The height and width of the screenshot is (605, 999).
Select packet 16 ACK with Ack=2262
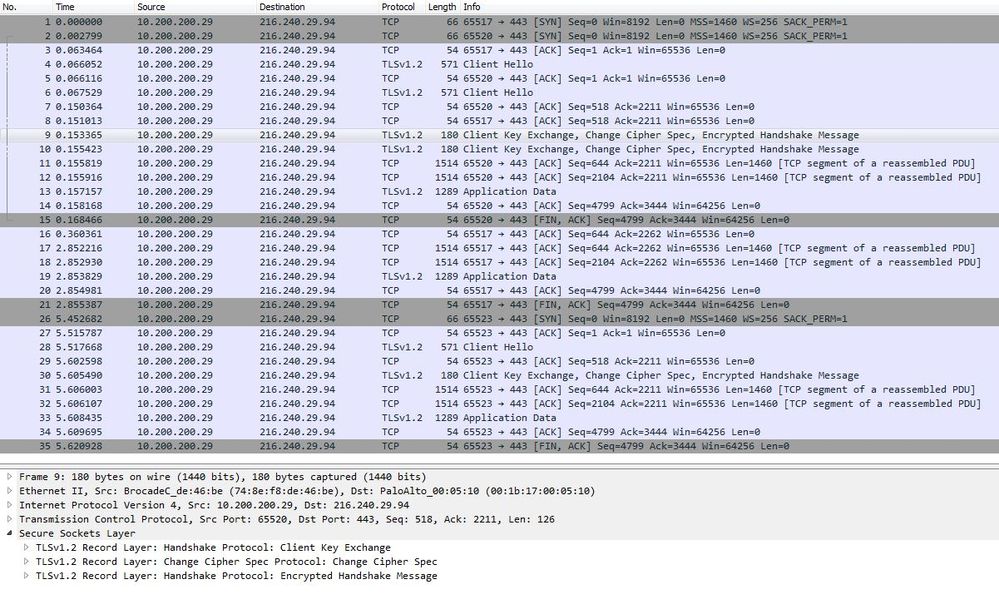pos(500,234)
